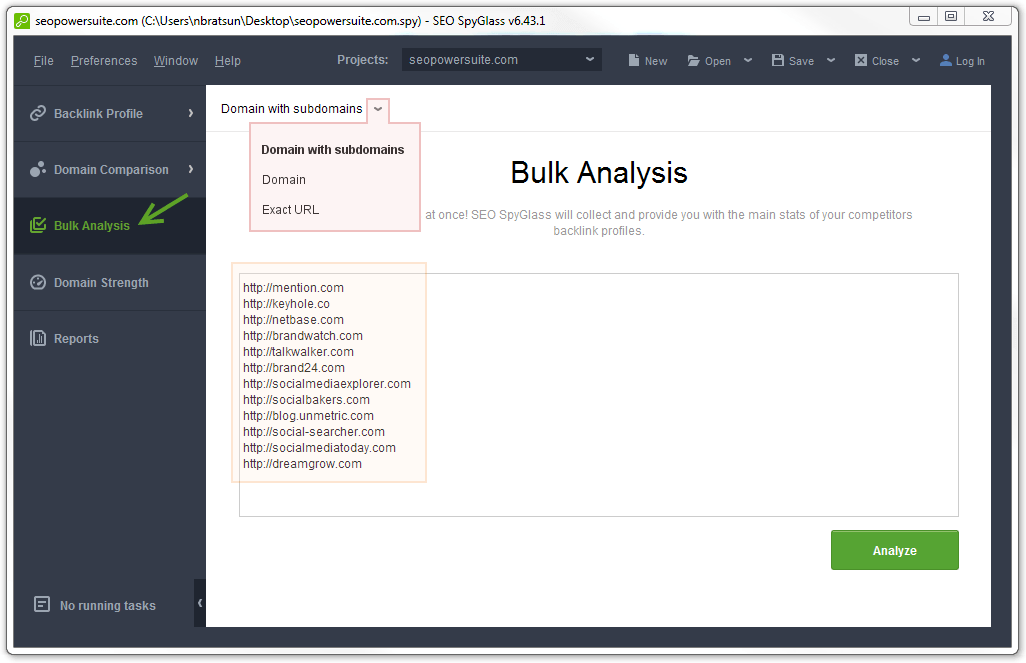Click the Domain Comparison dots icon
The image size is (1026, 663).
coord(38,169)
